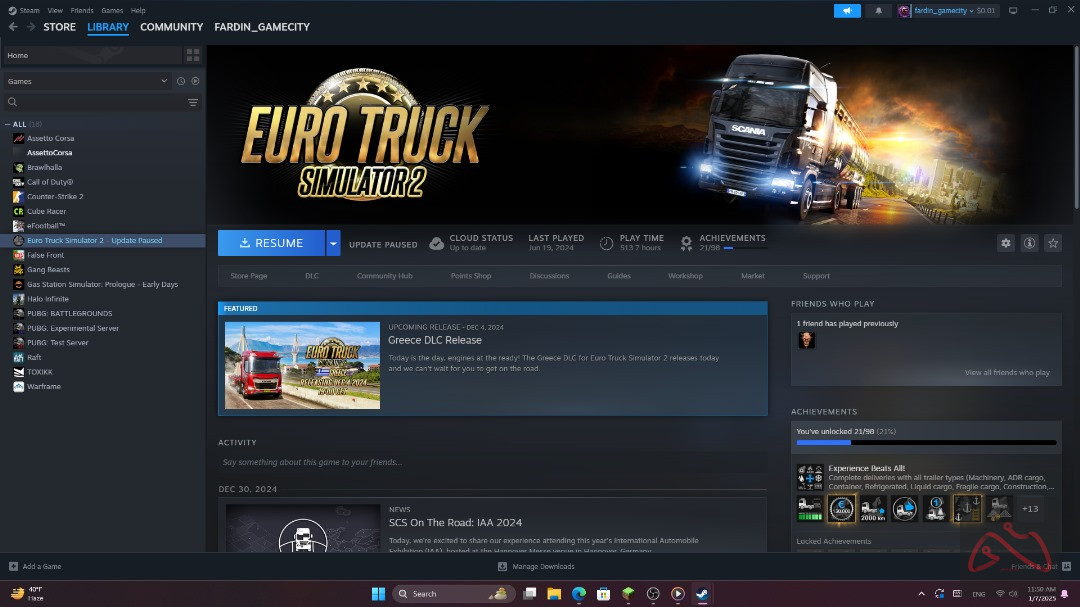The image size is (1080, 607).
Task: Open the Steam Friends menu
Action: click(81, 10)
